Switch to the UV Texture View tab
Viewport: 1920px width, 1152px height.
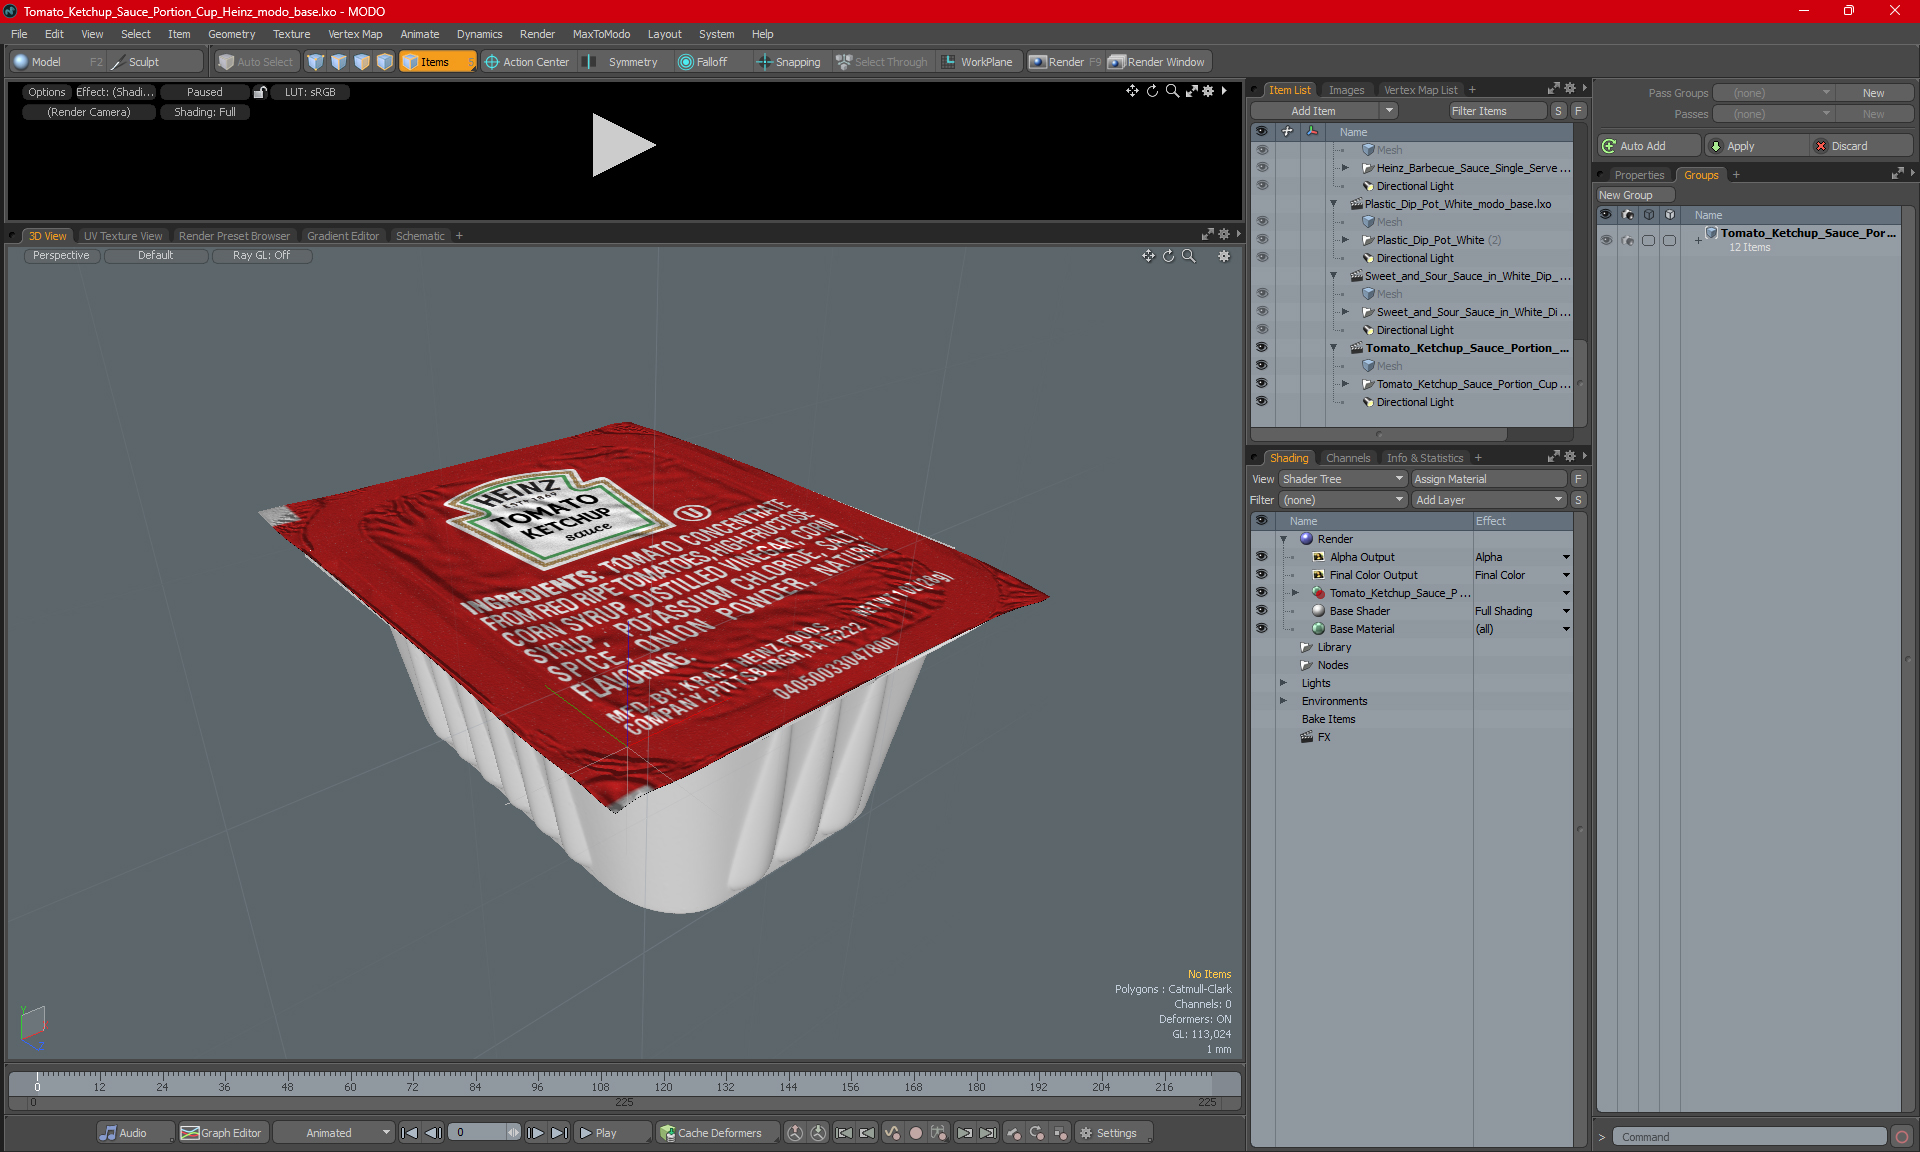click(x=122, y=235)
